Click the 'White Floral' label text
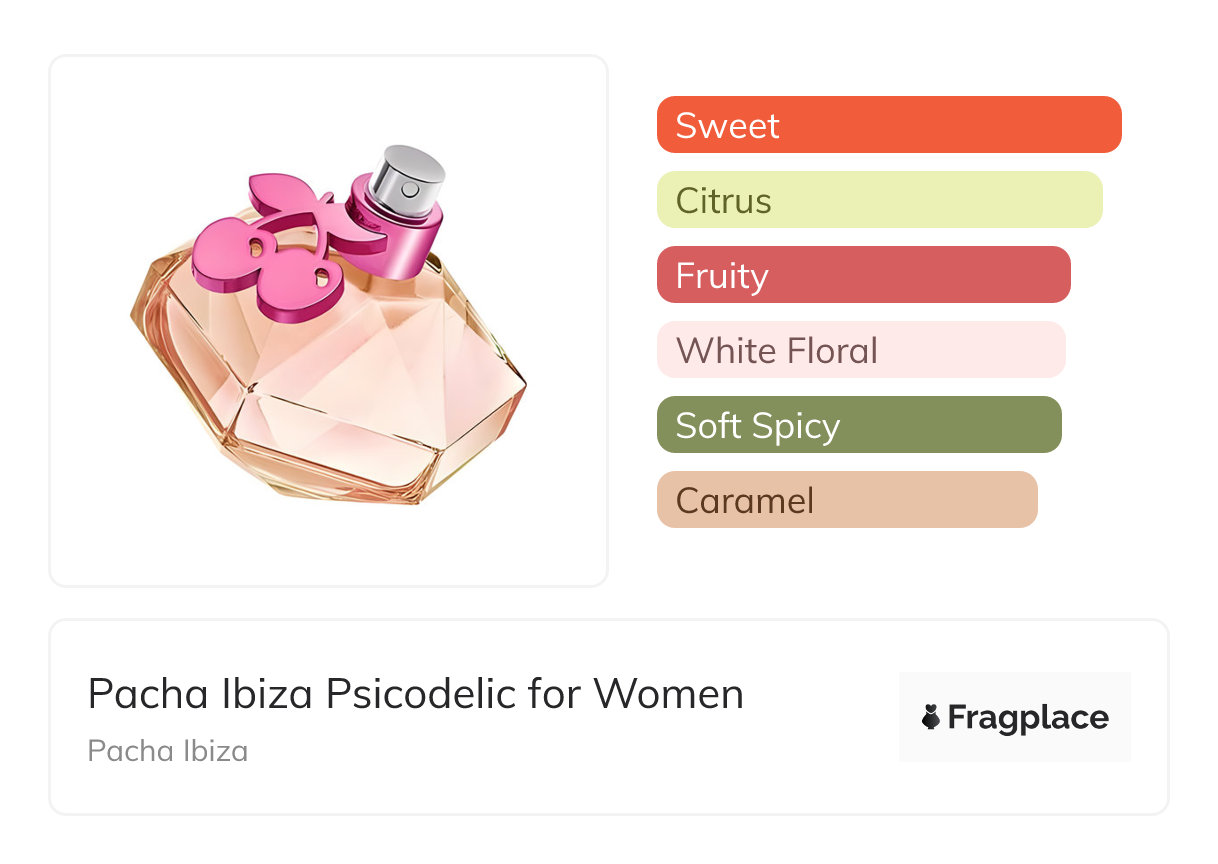The height and width of the screenshot is (864, 1218). (x=777, y=351)
